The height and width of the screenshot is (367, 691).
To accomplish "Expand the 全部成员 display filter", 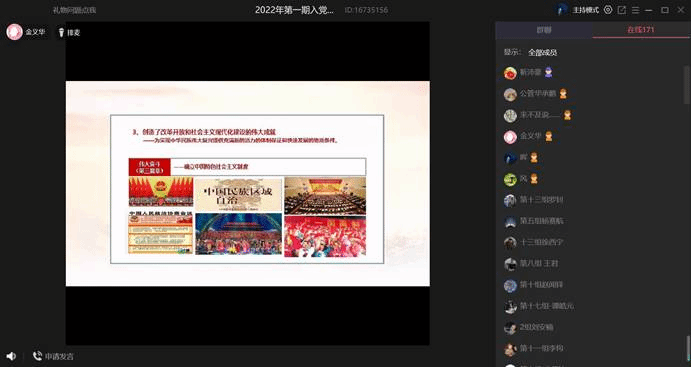I will (542, 52).
